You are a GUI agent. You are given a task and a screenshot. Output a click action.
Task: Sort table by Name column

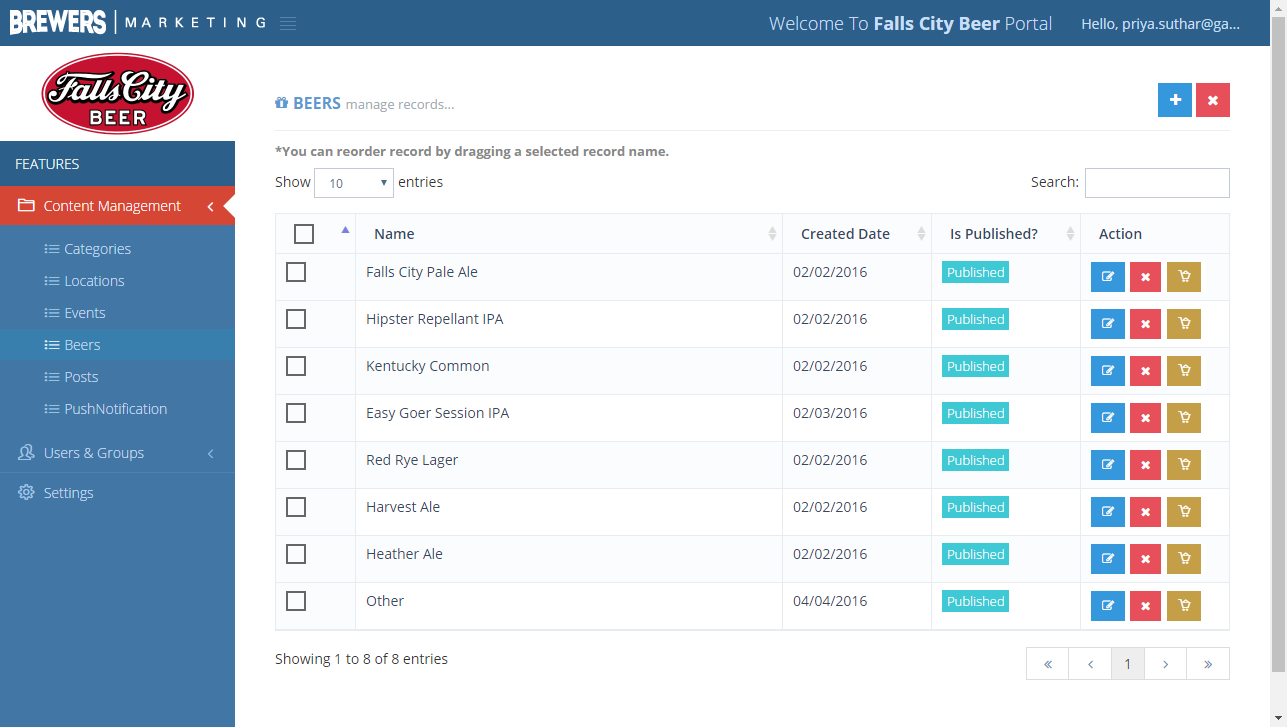click(x=568, y=234)
